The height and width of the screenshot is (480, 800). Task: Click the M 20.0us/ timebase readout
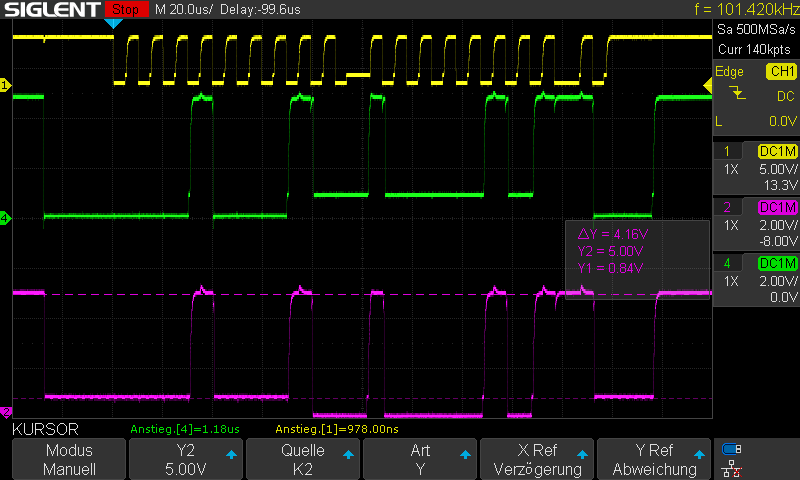184,9
